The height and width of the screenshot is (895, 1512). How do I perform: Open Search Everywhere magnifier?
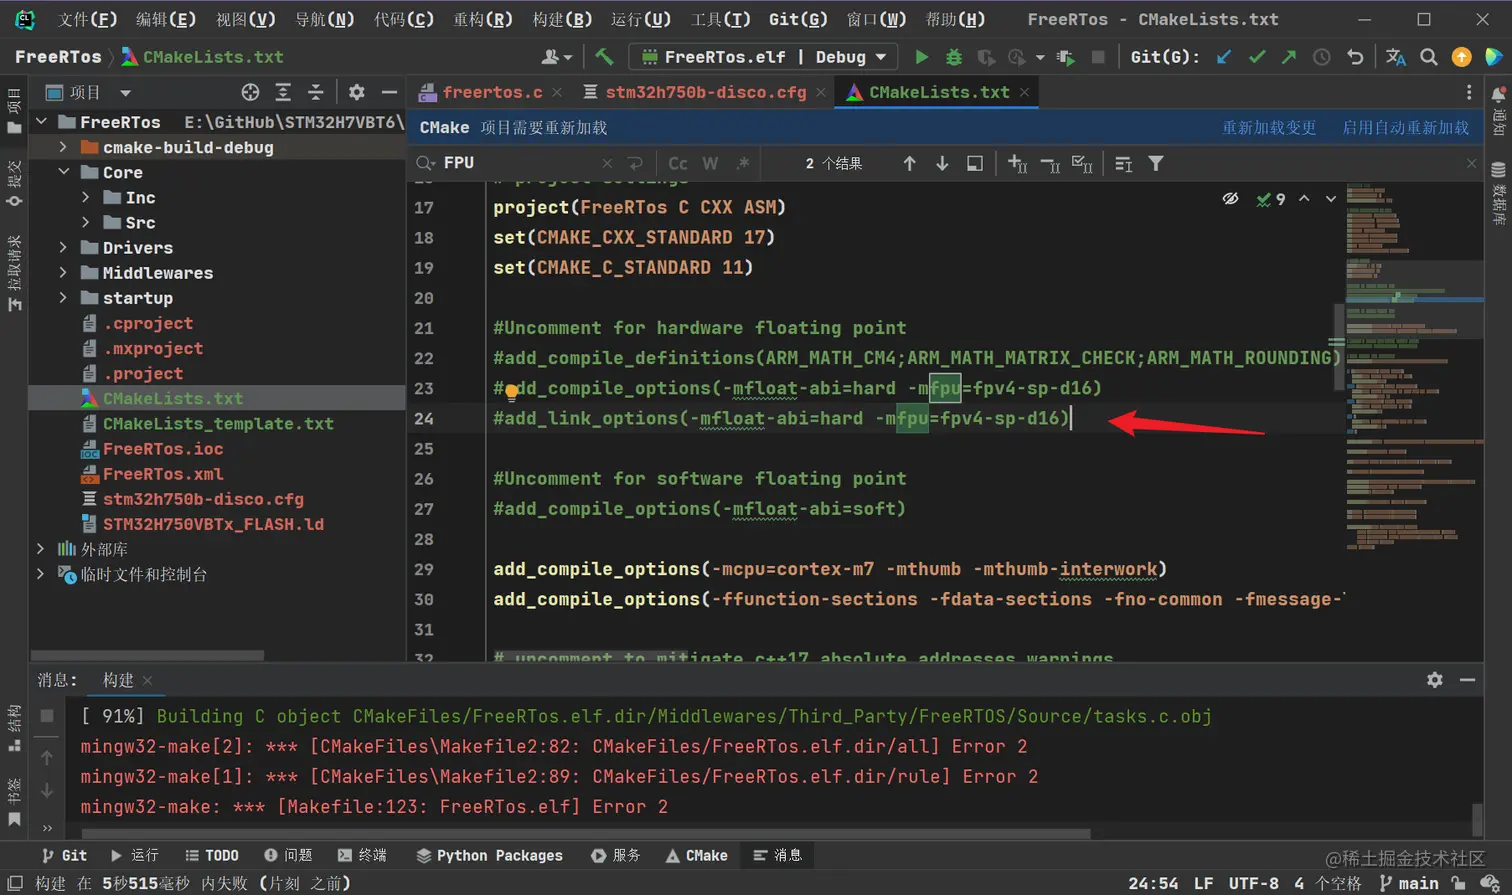click(1429, 57)
